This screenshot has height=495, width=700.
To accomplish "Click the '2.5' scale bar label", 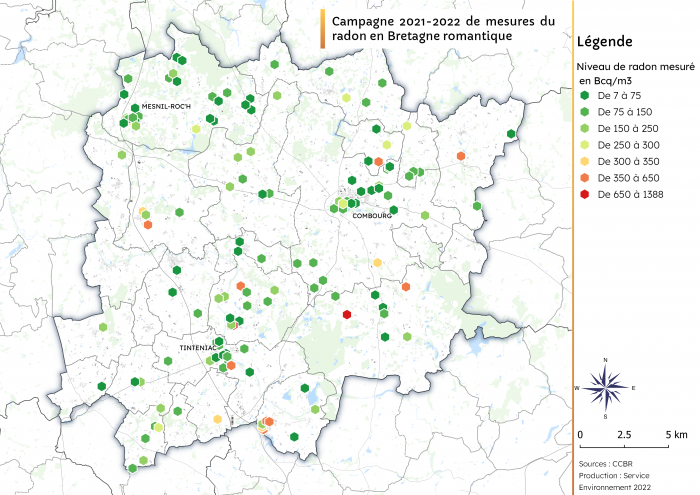I will [624, 434].
